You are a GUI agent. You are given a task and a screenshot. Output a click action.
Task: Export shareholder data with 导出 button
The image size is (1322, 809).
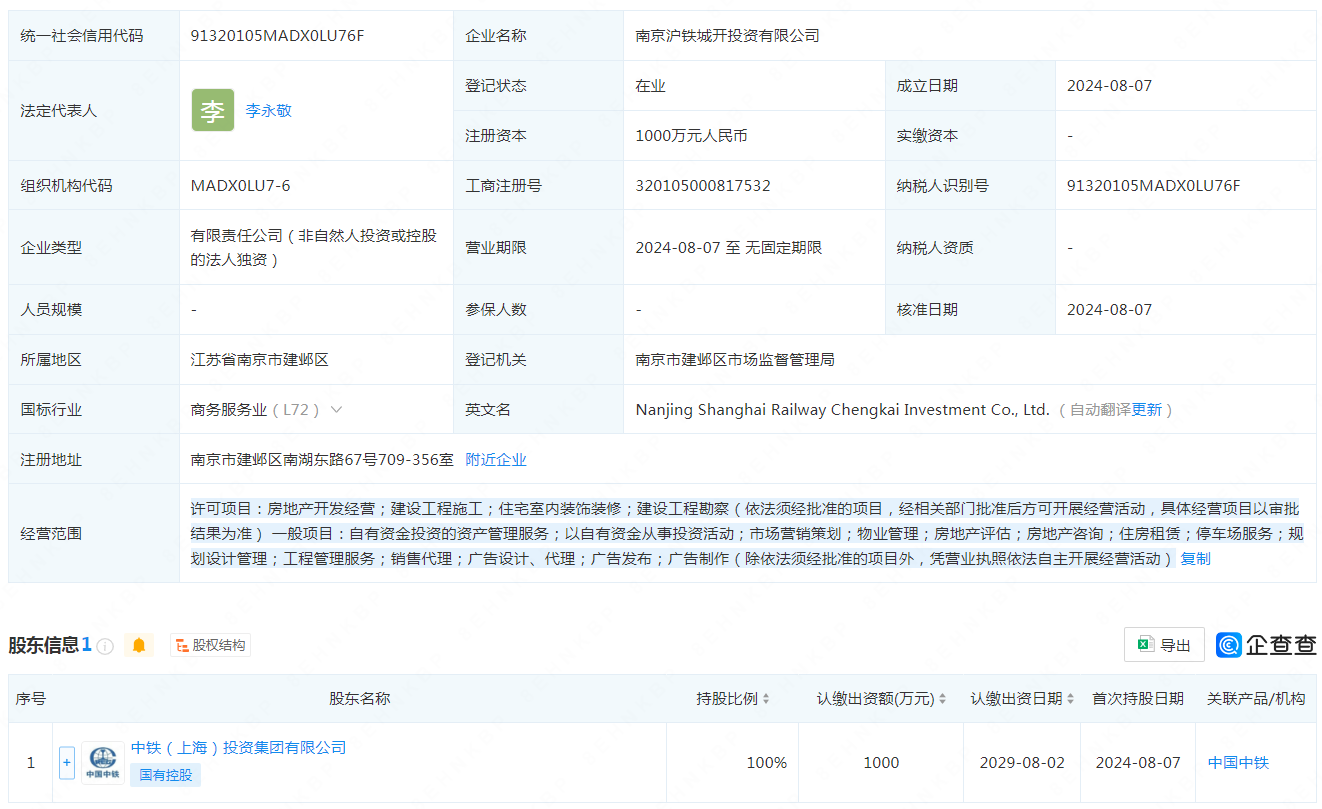[1164, 646]
